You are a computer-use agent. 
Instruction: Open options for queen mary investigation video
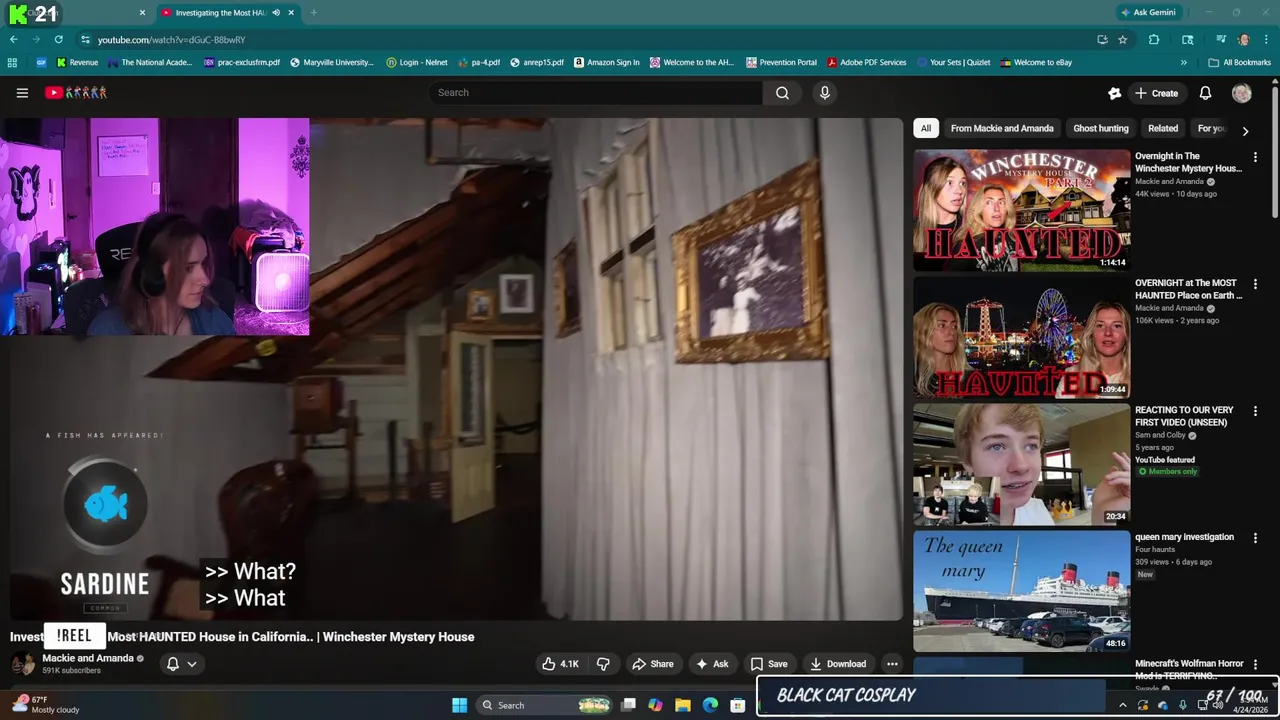point(1255,538)
